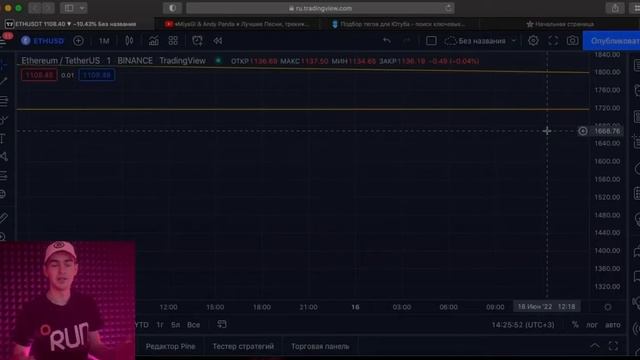Open the indicators menu

pyautogui.click(x=153, y=41)
